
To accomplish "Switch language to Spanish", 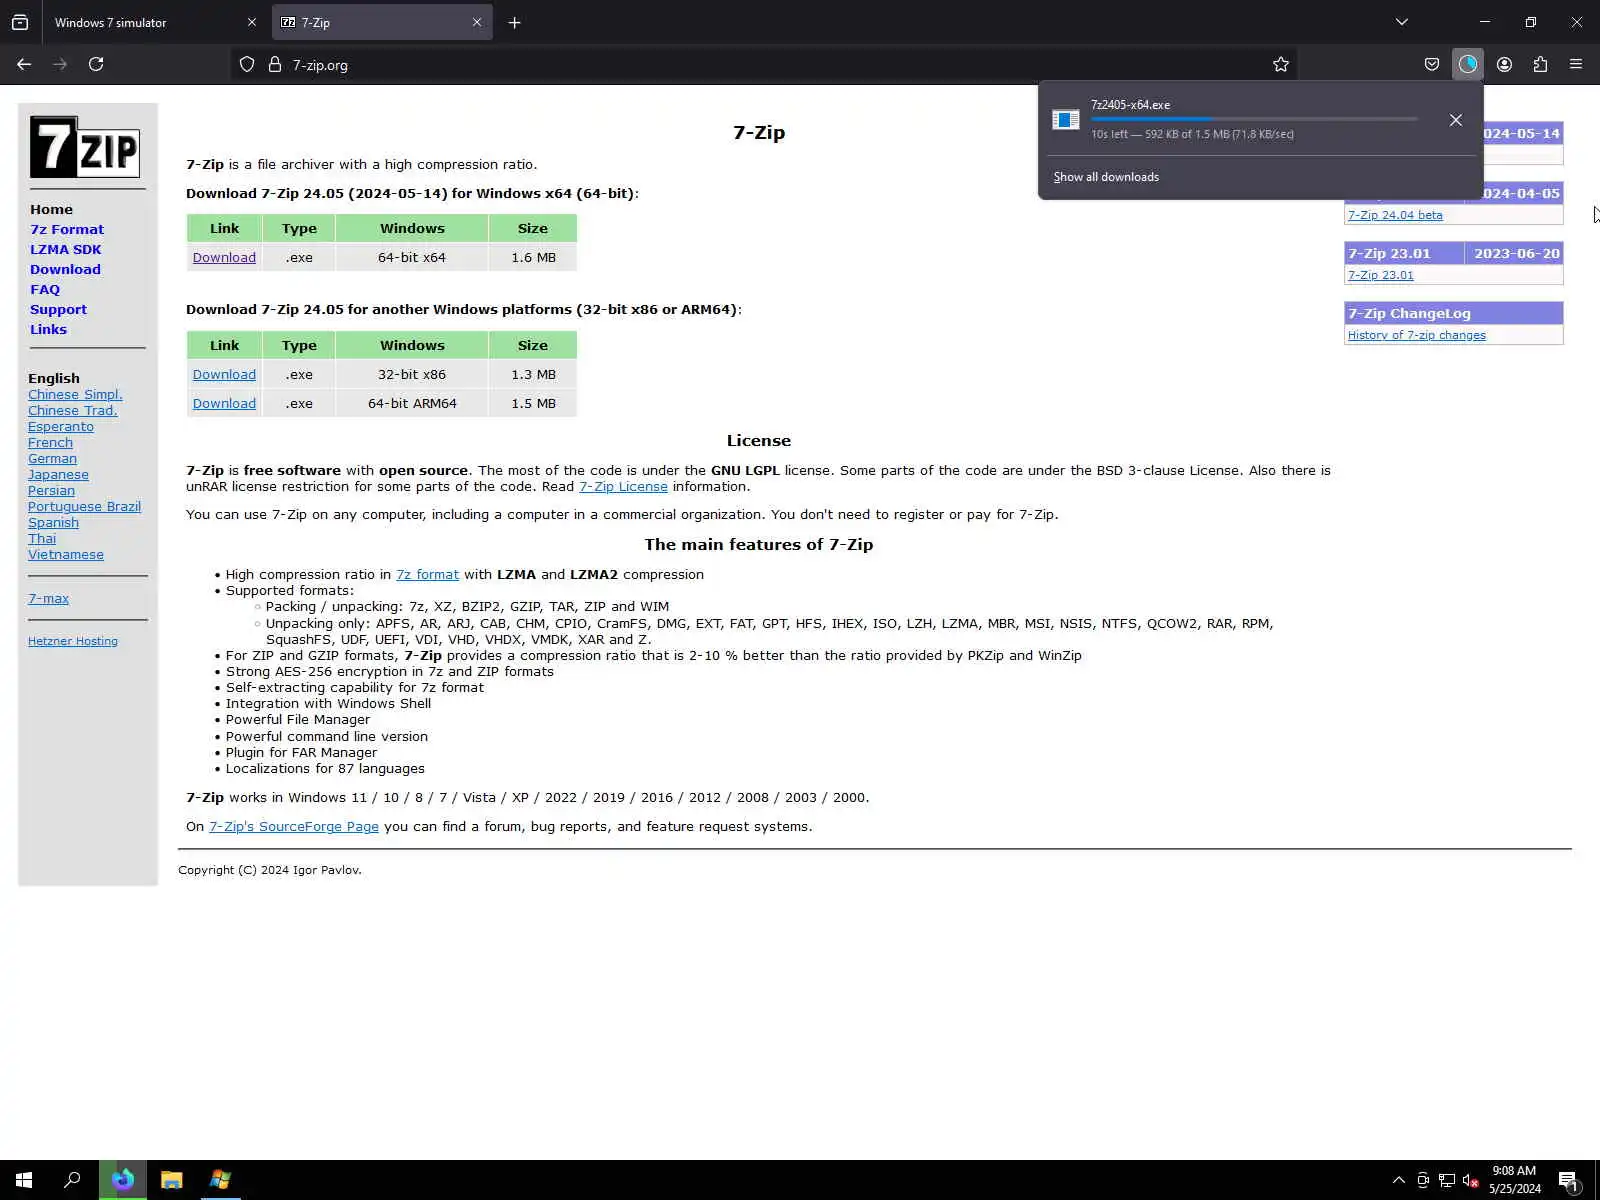I will click(x=53, y=522).
